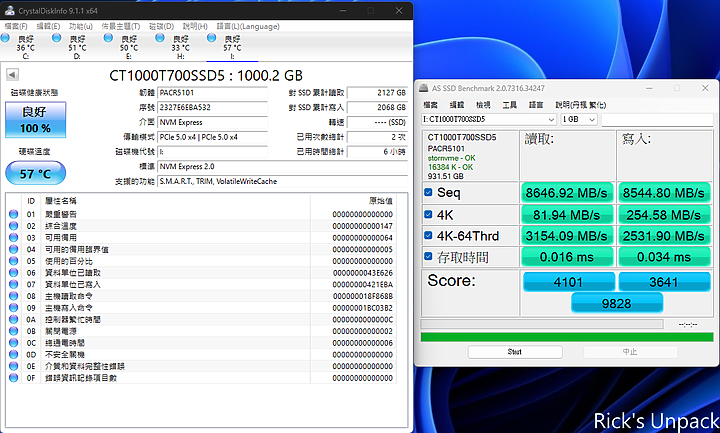
Task: Click status dot for attribute ID 05
Action: (13, 261)
